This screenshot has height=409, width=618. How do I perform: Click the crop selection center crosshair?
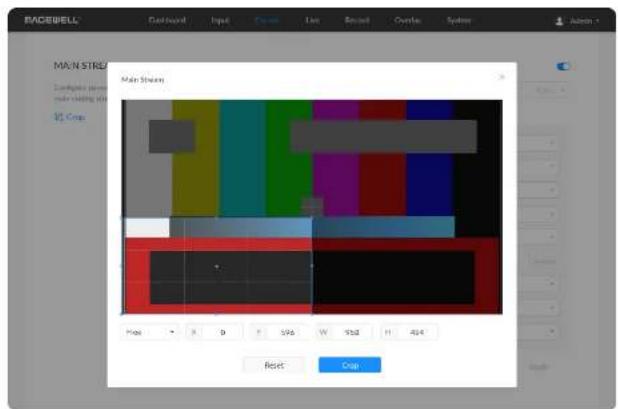coord(216,267)
